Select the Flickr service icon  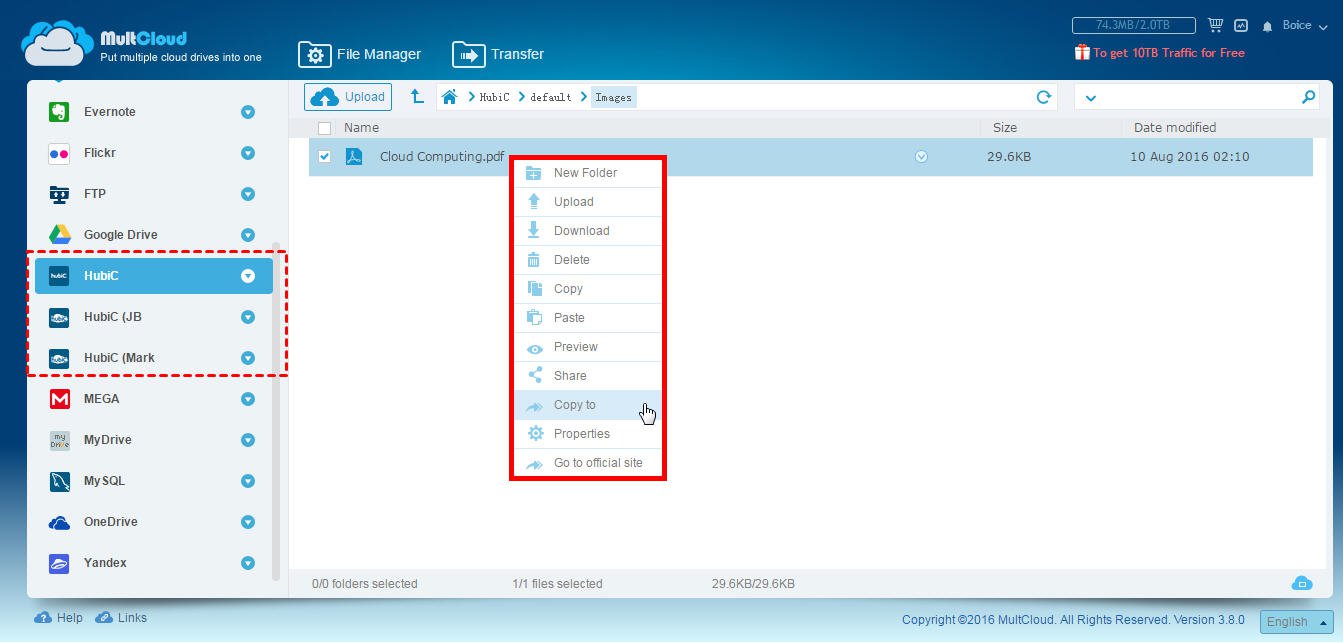59,153
